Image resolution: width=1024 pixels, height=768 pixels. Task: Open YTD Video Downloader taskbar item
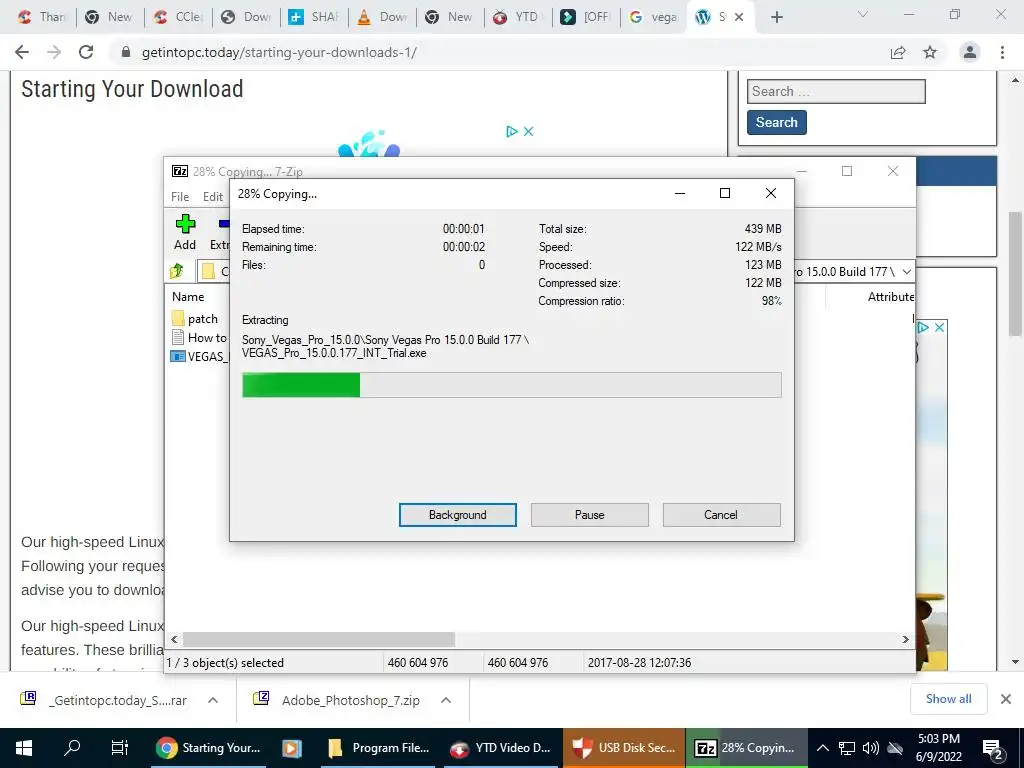pyautogui.click(x=502, y=748)
